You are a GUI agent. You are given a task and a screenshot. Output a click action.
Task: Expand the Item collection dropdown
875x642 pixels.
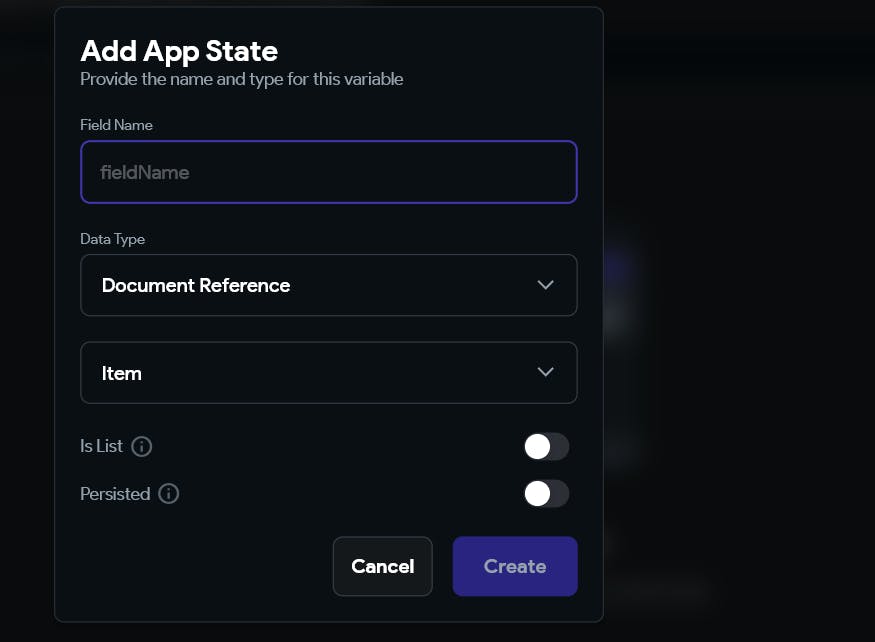[328, 373]
